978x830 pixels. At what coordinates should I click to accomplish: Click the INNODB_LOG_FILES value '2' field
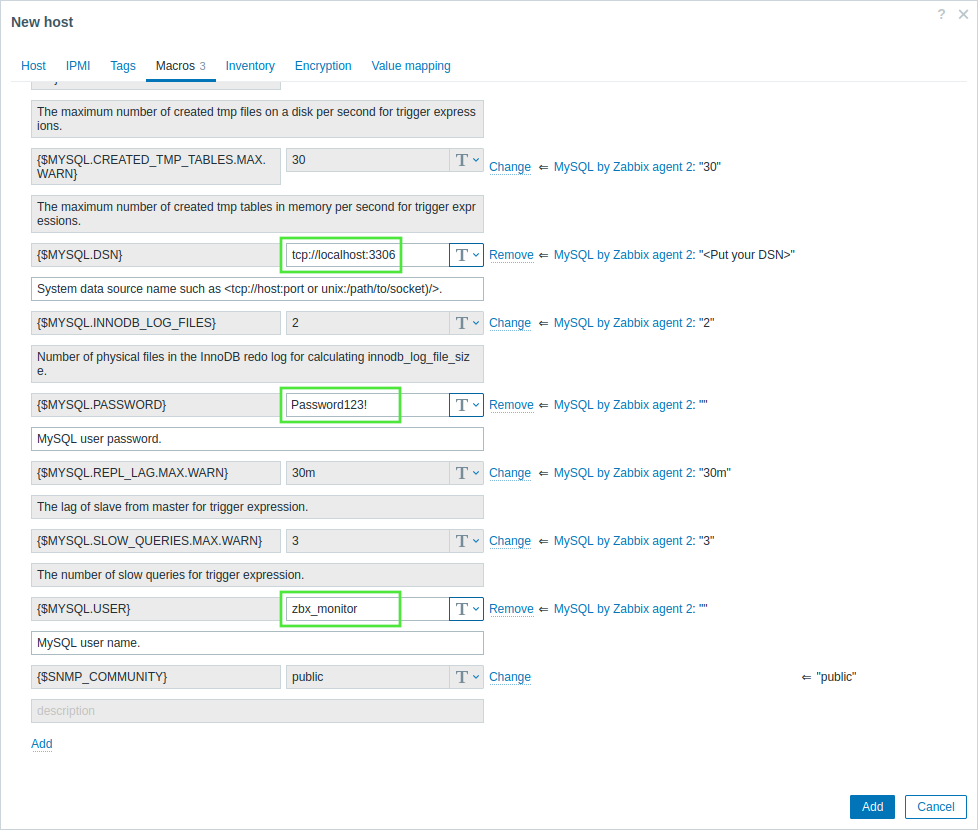coord(367,322)
